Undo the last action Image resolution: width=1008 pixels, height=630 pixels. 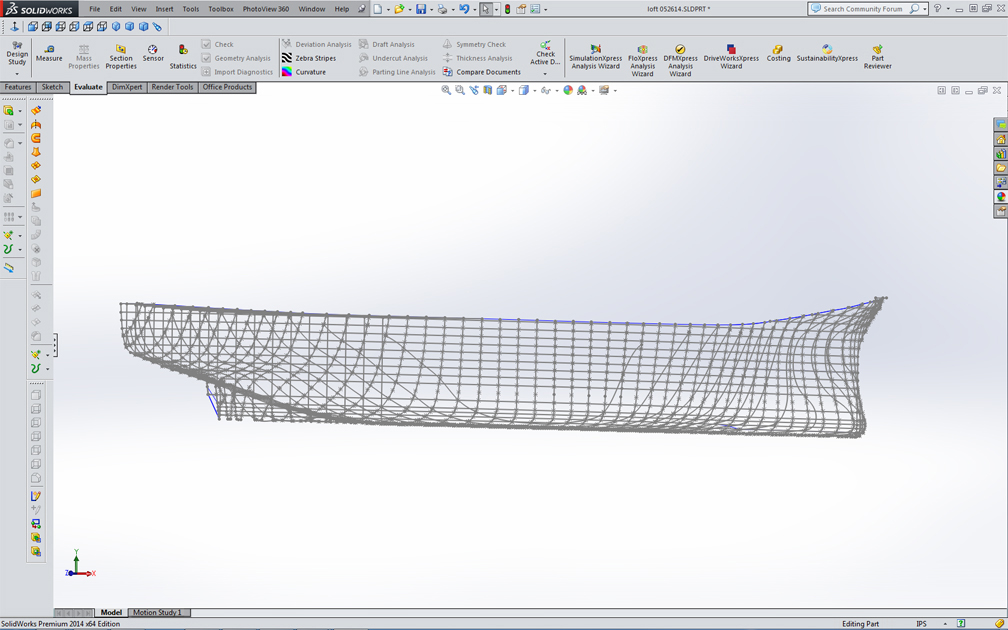[464, 9]
